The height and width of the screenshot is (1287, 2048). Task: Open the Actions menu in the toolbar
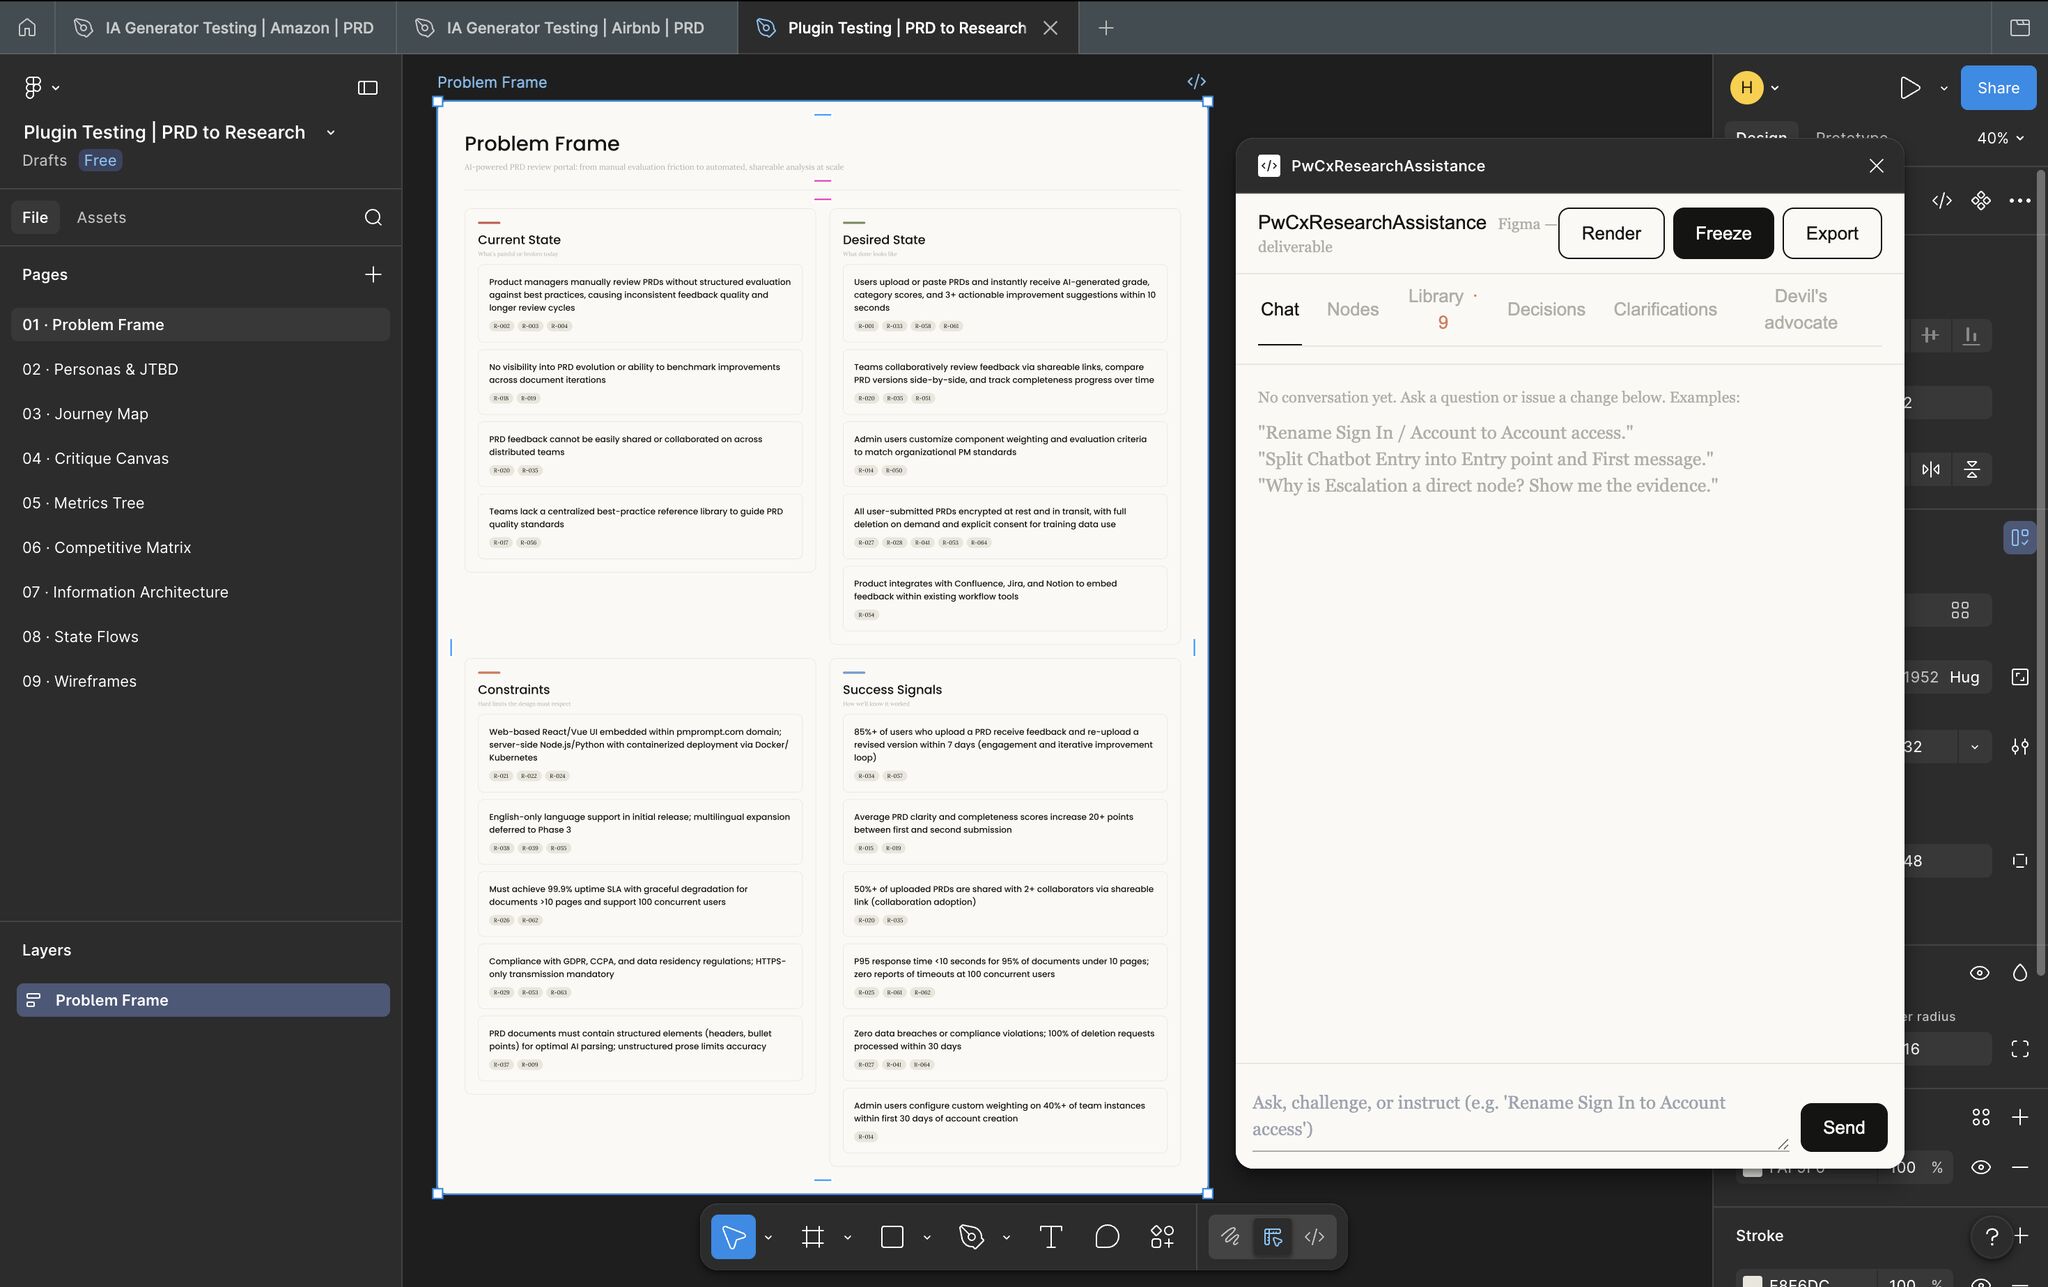point(1162,1237)
